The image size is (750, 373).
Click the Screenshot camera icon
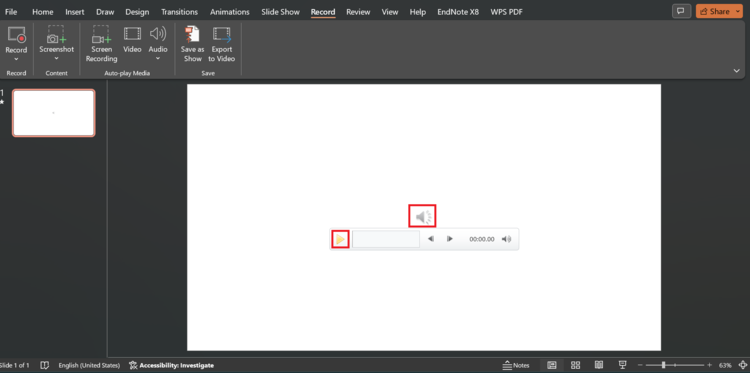[x=56, y=35]
